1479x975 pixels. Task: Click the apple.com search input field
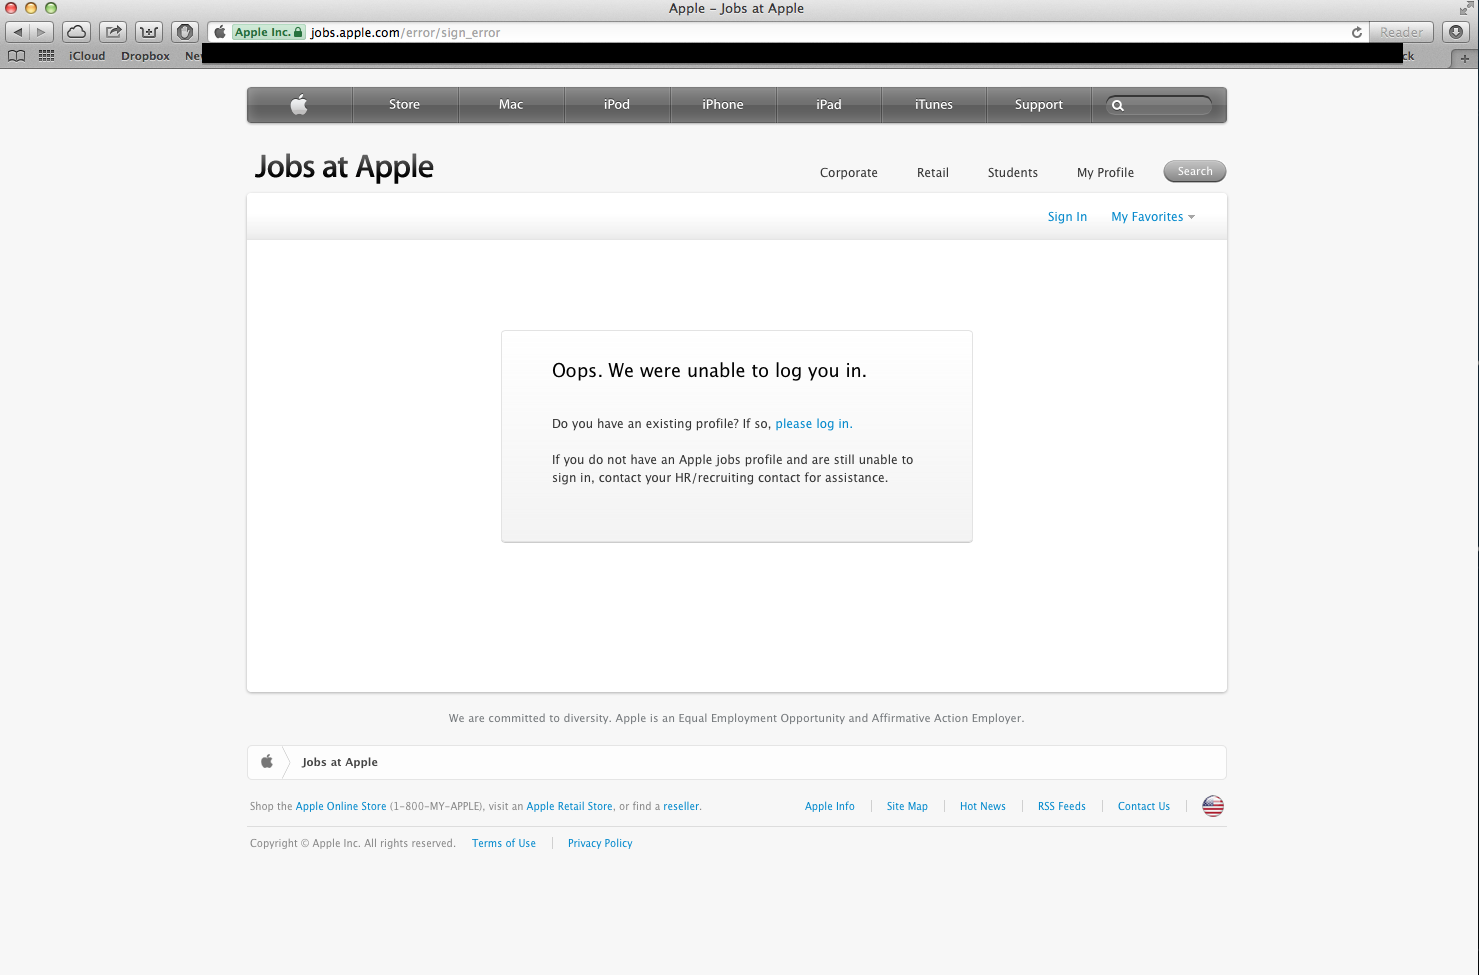[x=1160, y=105]
